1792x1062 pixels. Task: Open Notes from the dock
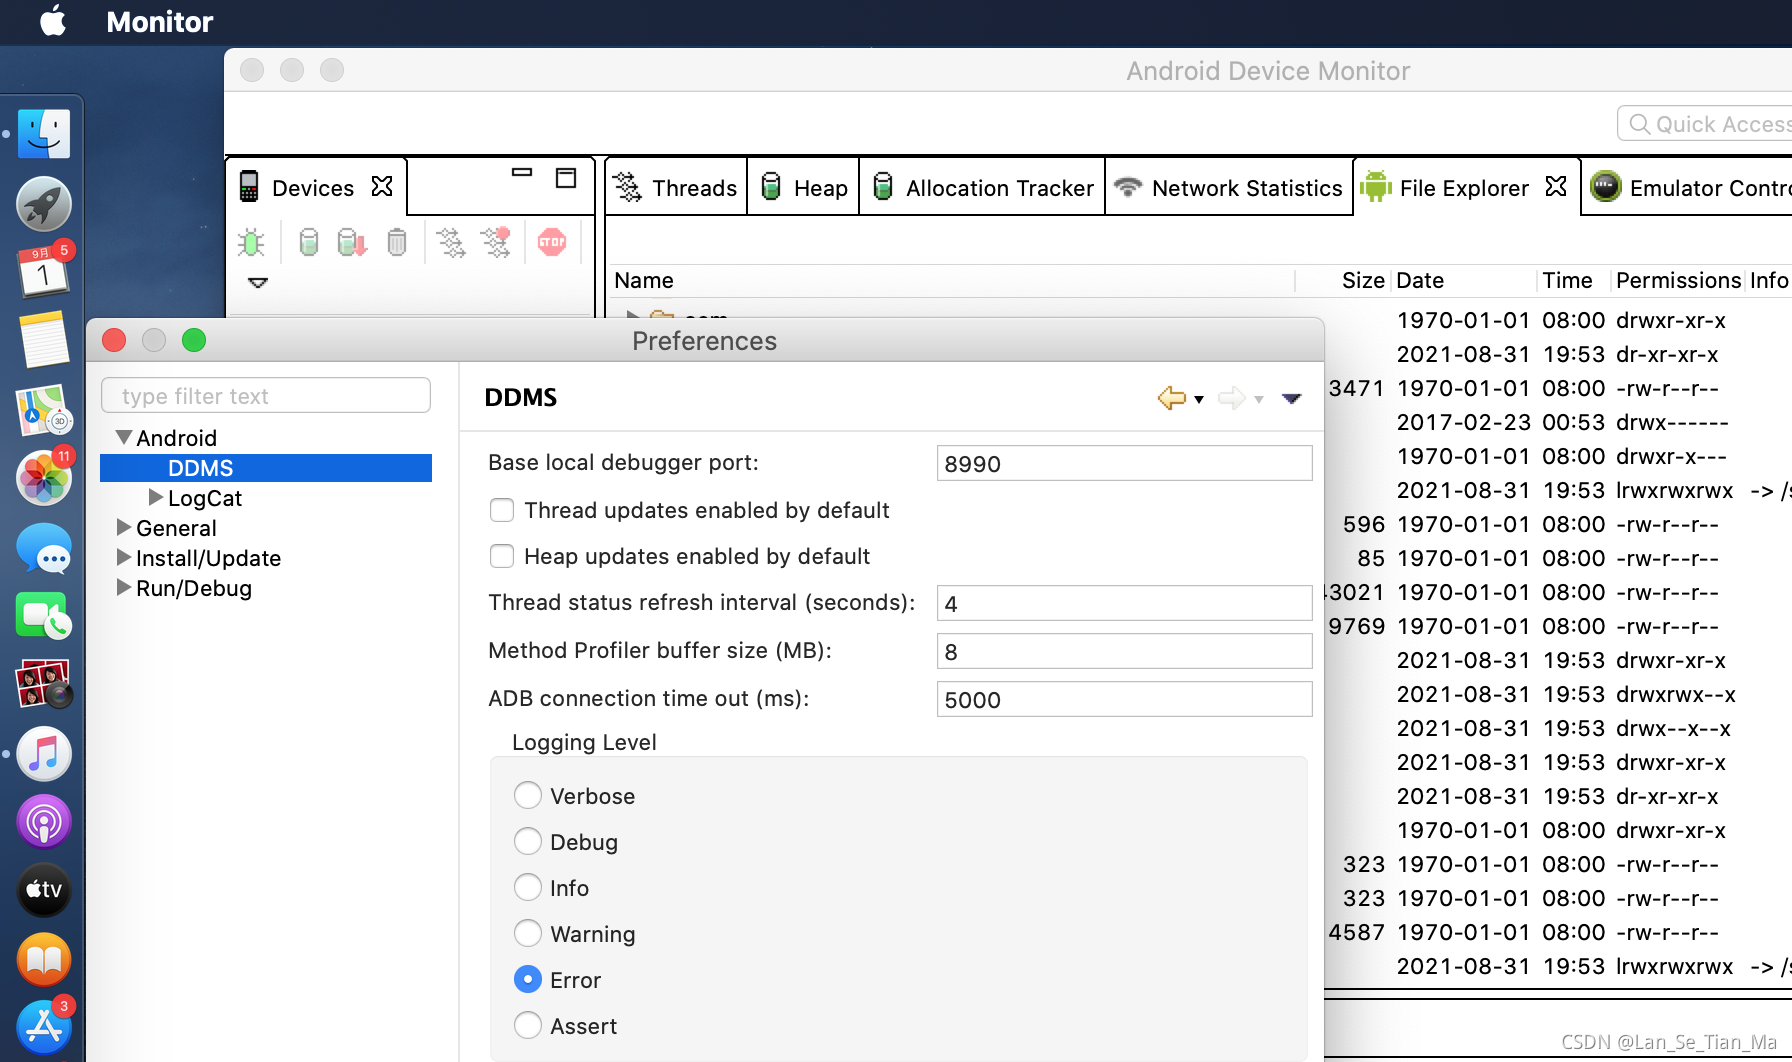[x=44, y=340]
